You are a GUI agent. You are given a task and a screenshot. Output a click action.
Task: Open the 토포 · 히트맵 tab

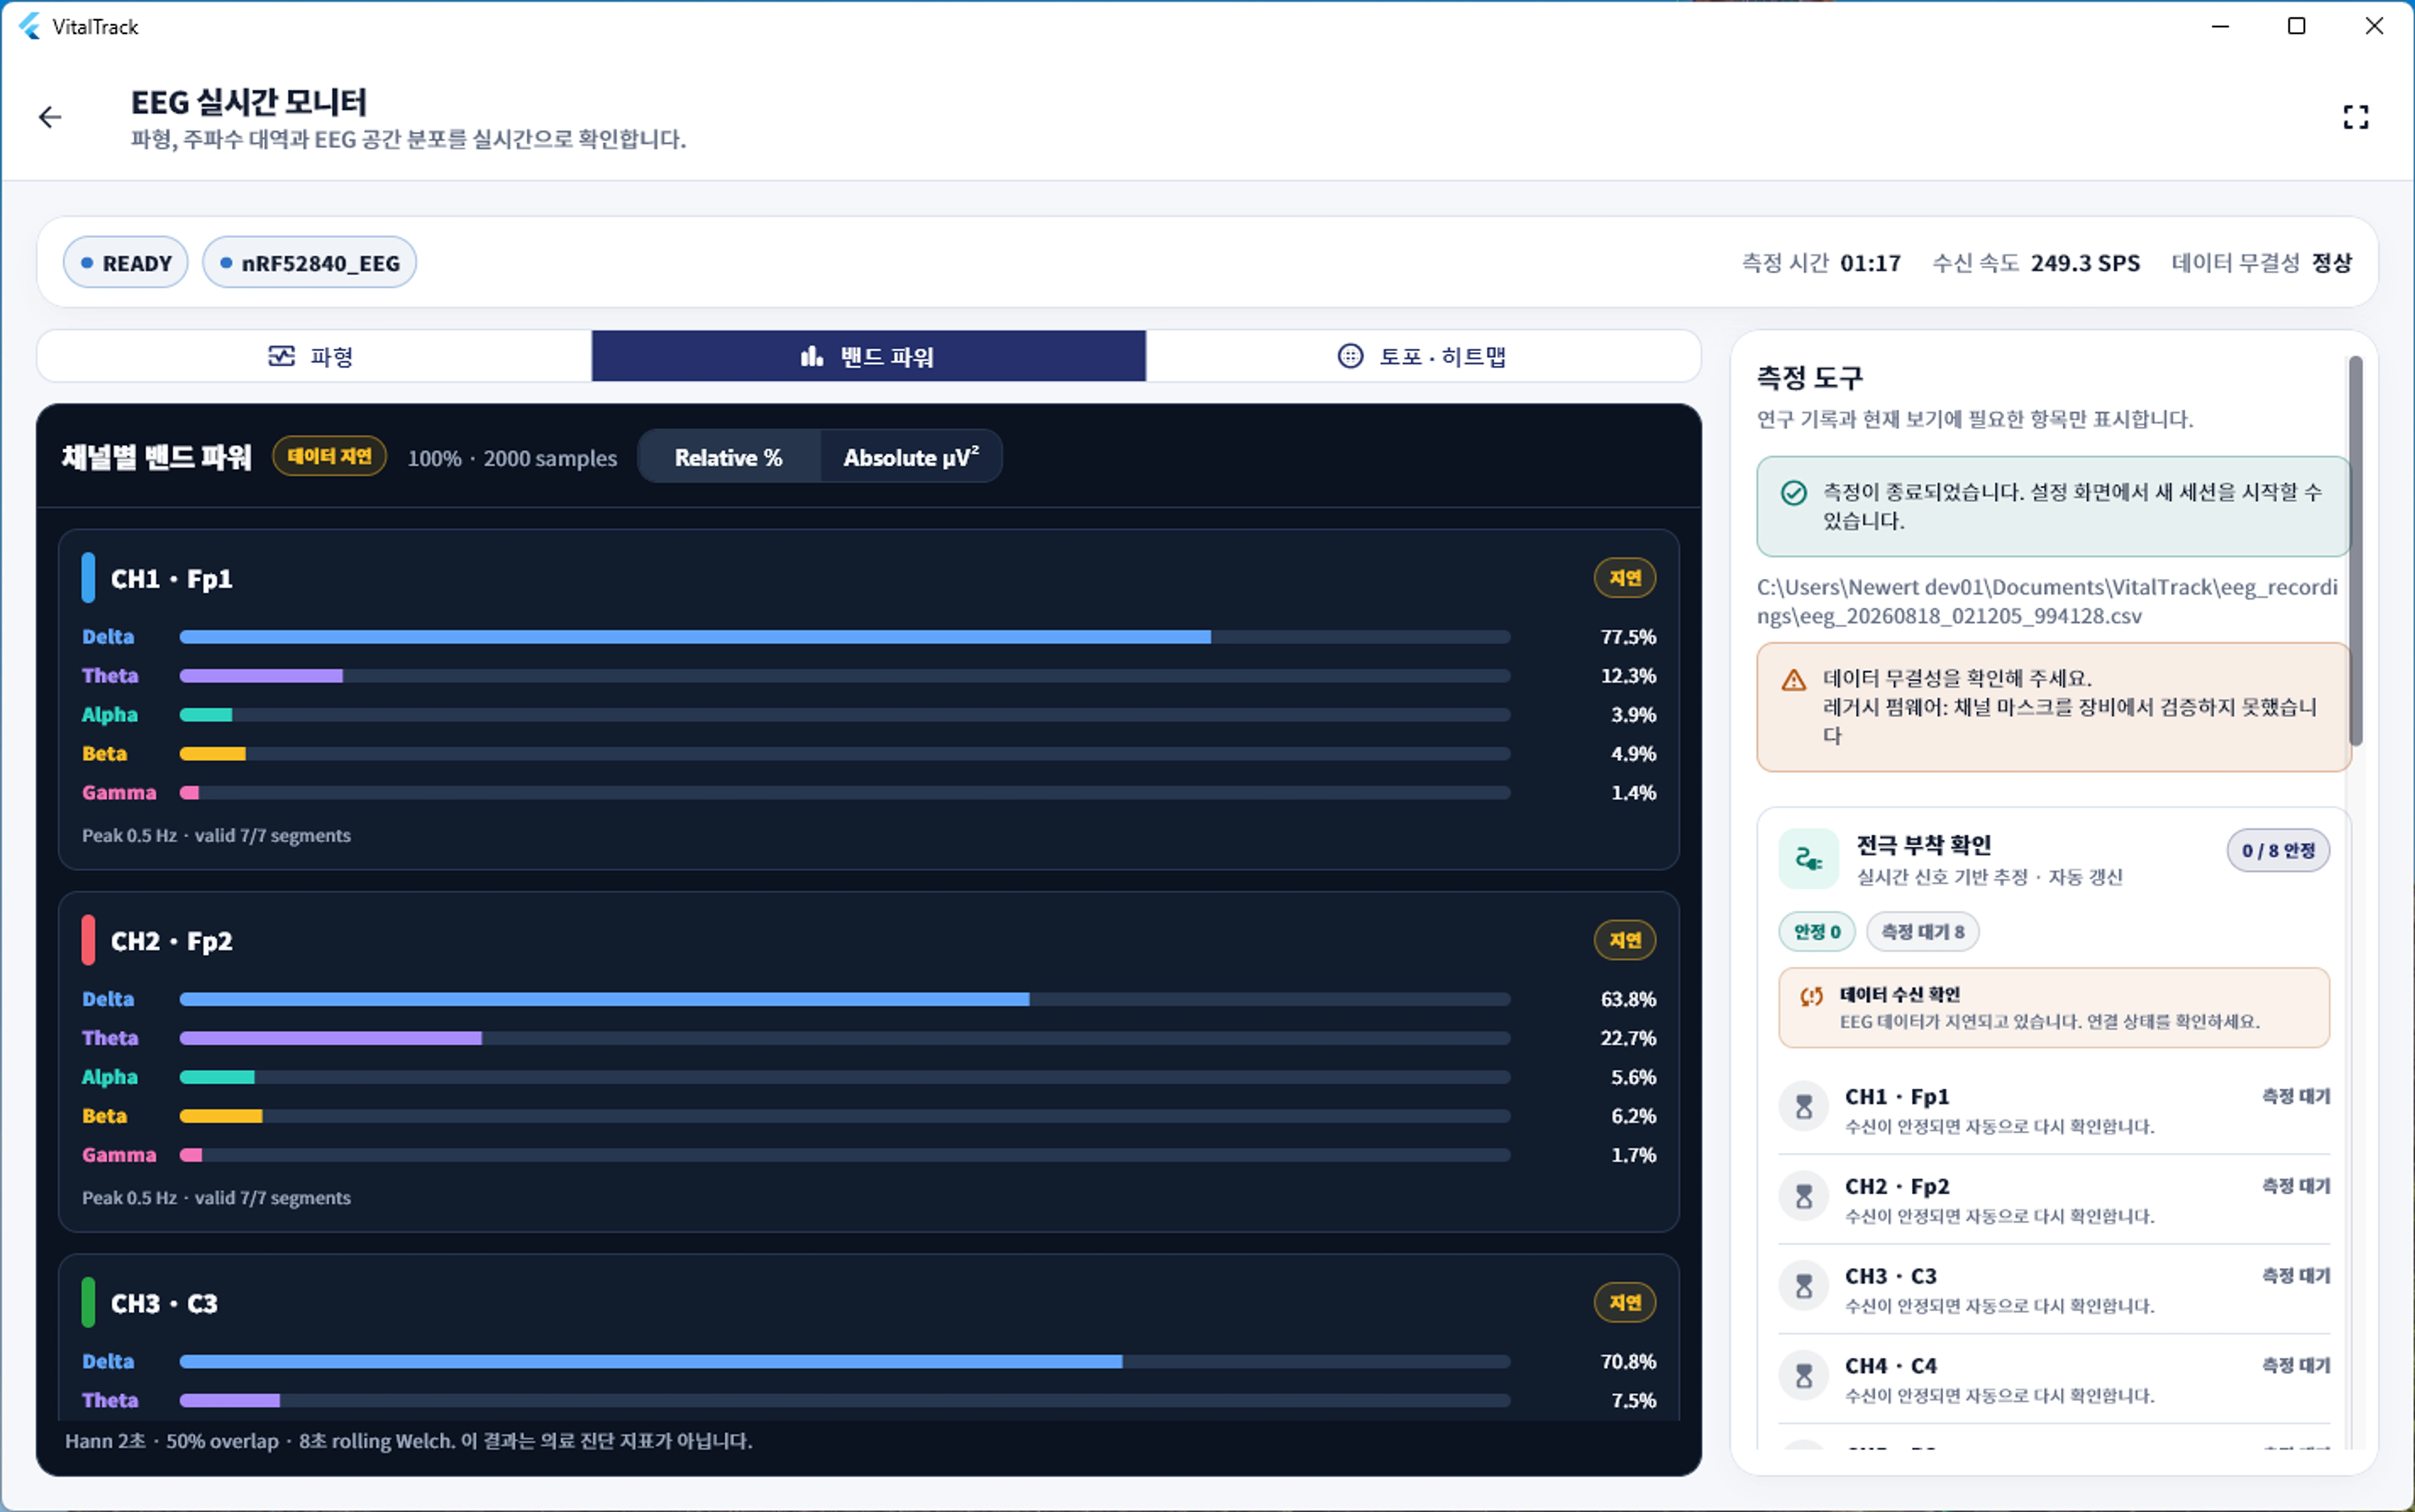(x=1423, y=356)
